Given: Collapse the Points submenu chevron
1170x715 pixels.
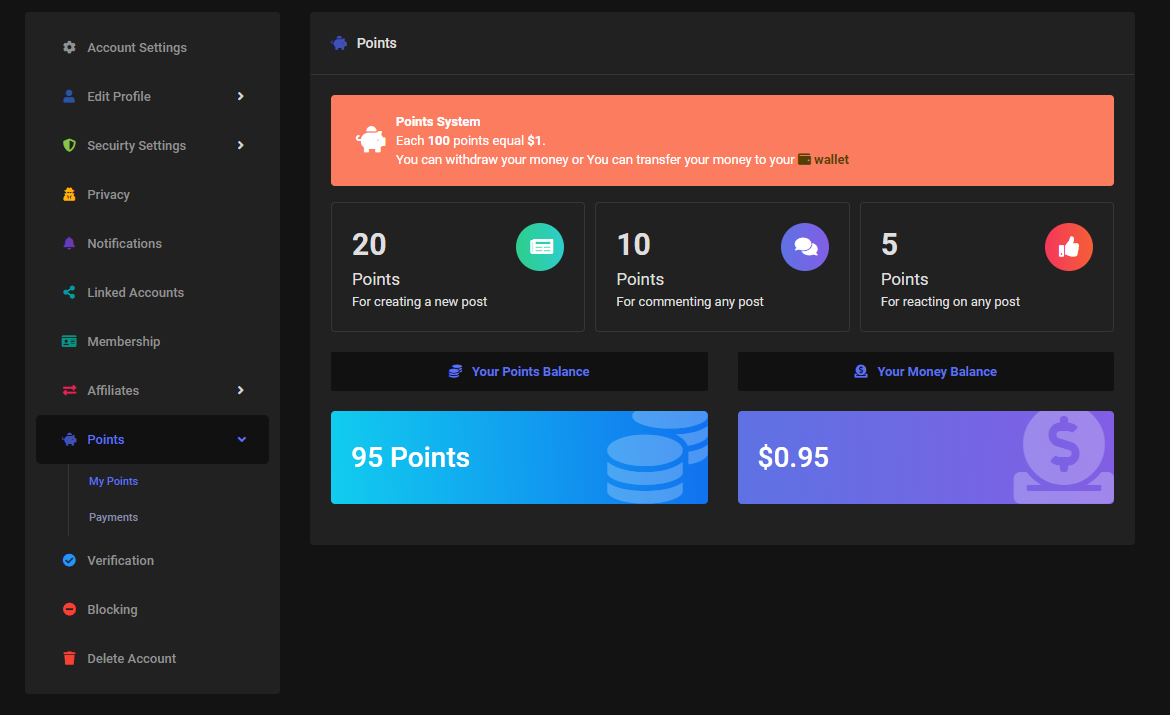Looking at the screenshot, I should [x=241, y=440].
